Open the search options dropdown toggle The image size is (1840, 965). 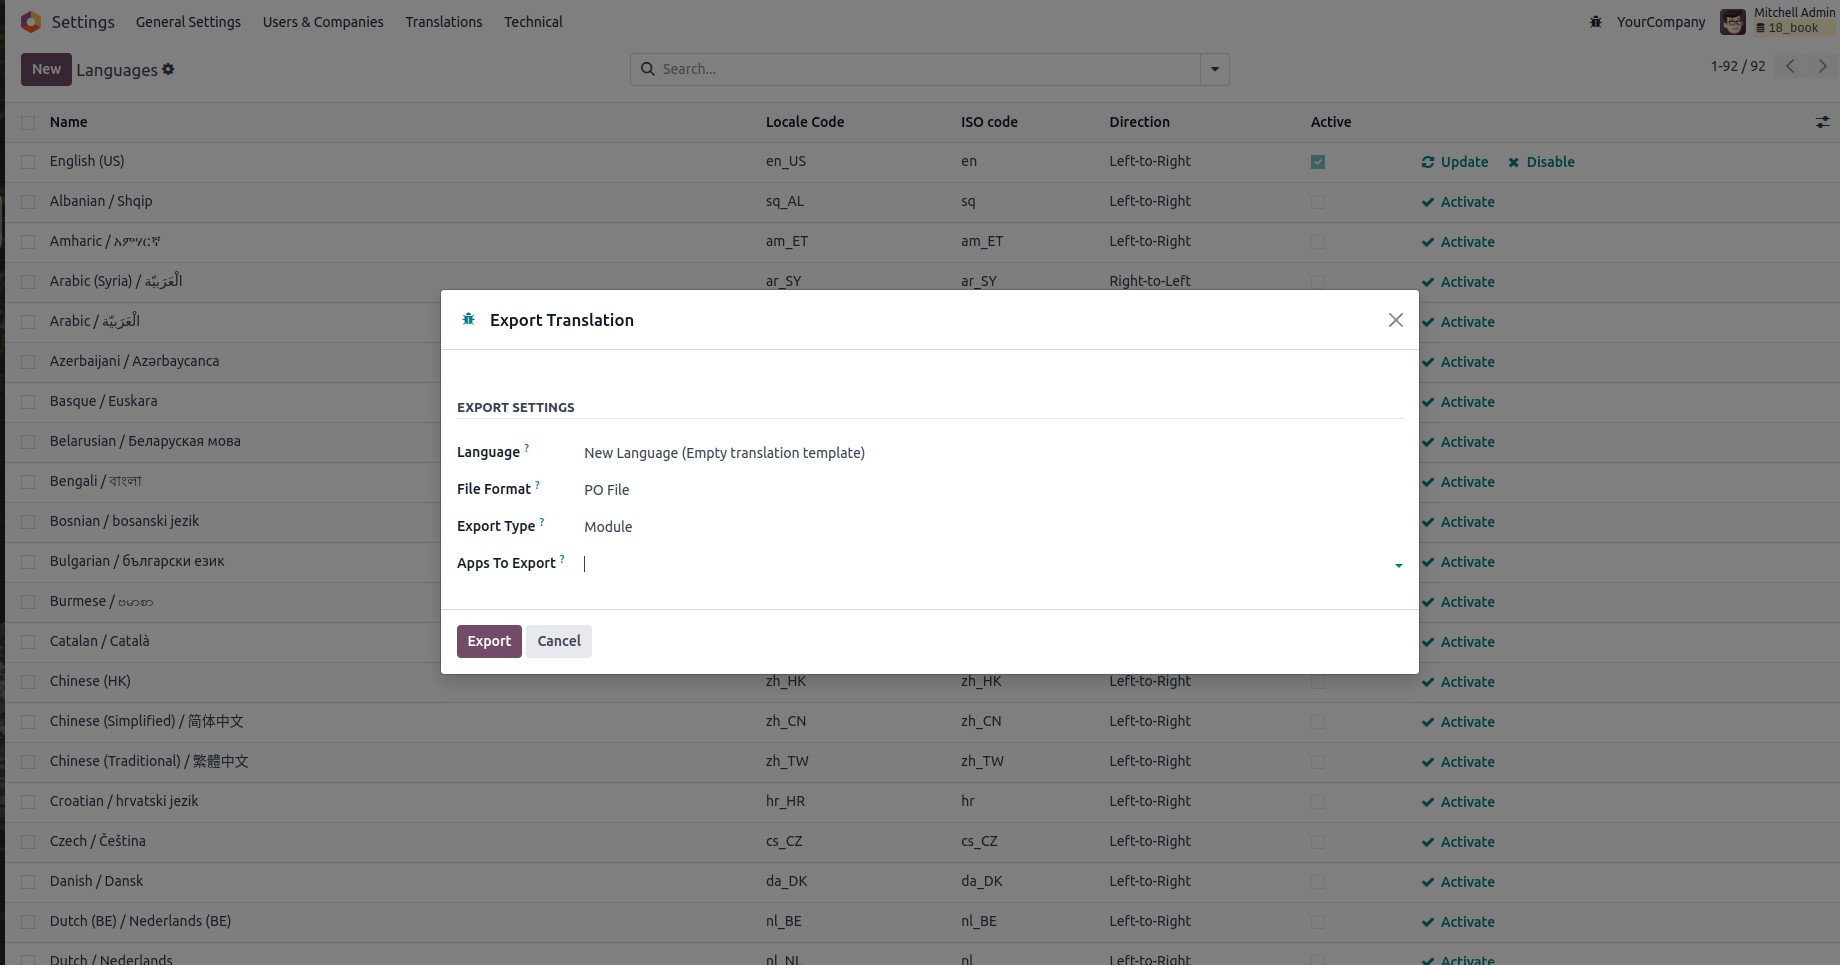click(x=1214, y=69)
